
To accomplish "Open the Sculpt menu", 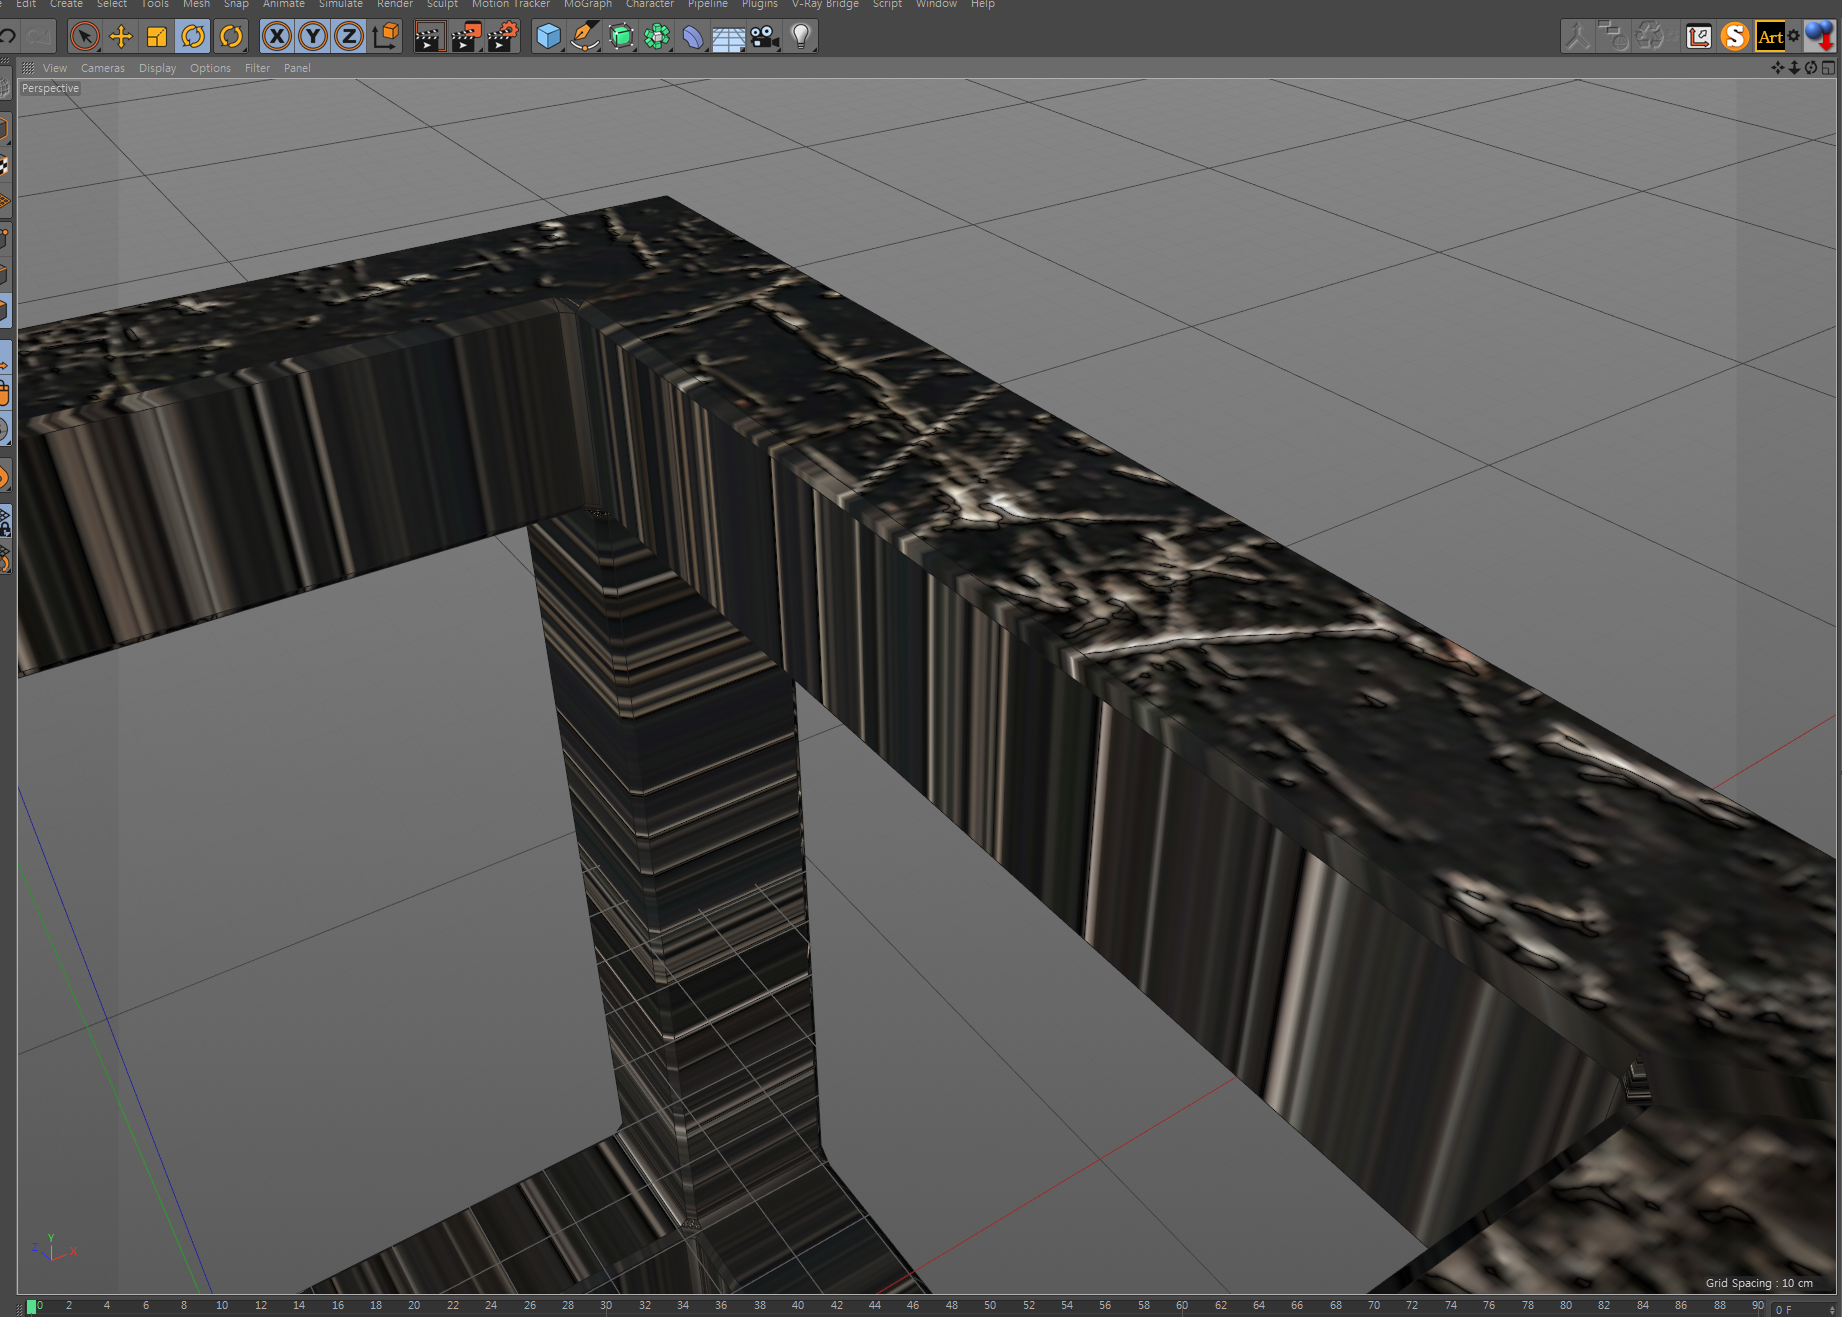I will tap(442, 4).
